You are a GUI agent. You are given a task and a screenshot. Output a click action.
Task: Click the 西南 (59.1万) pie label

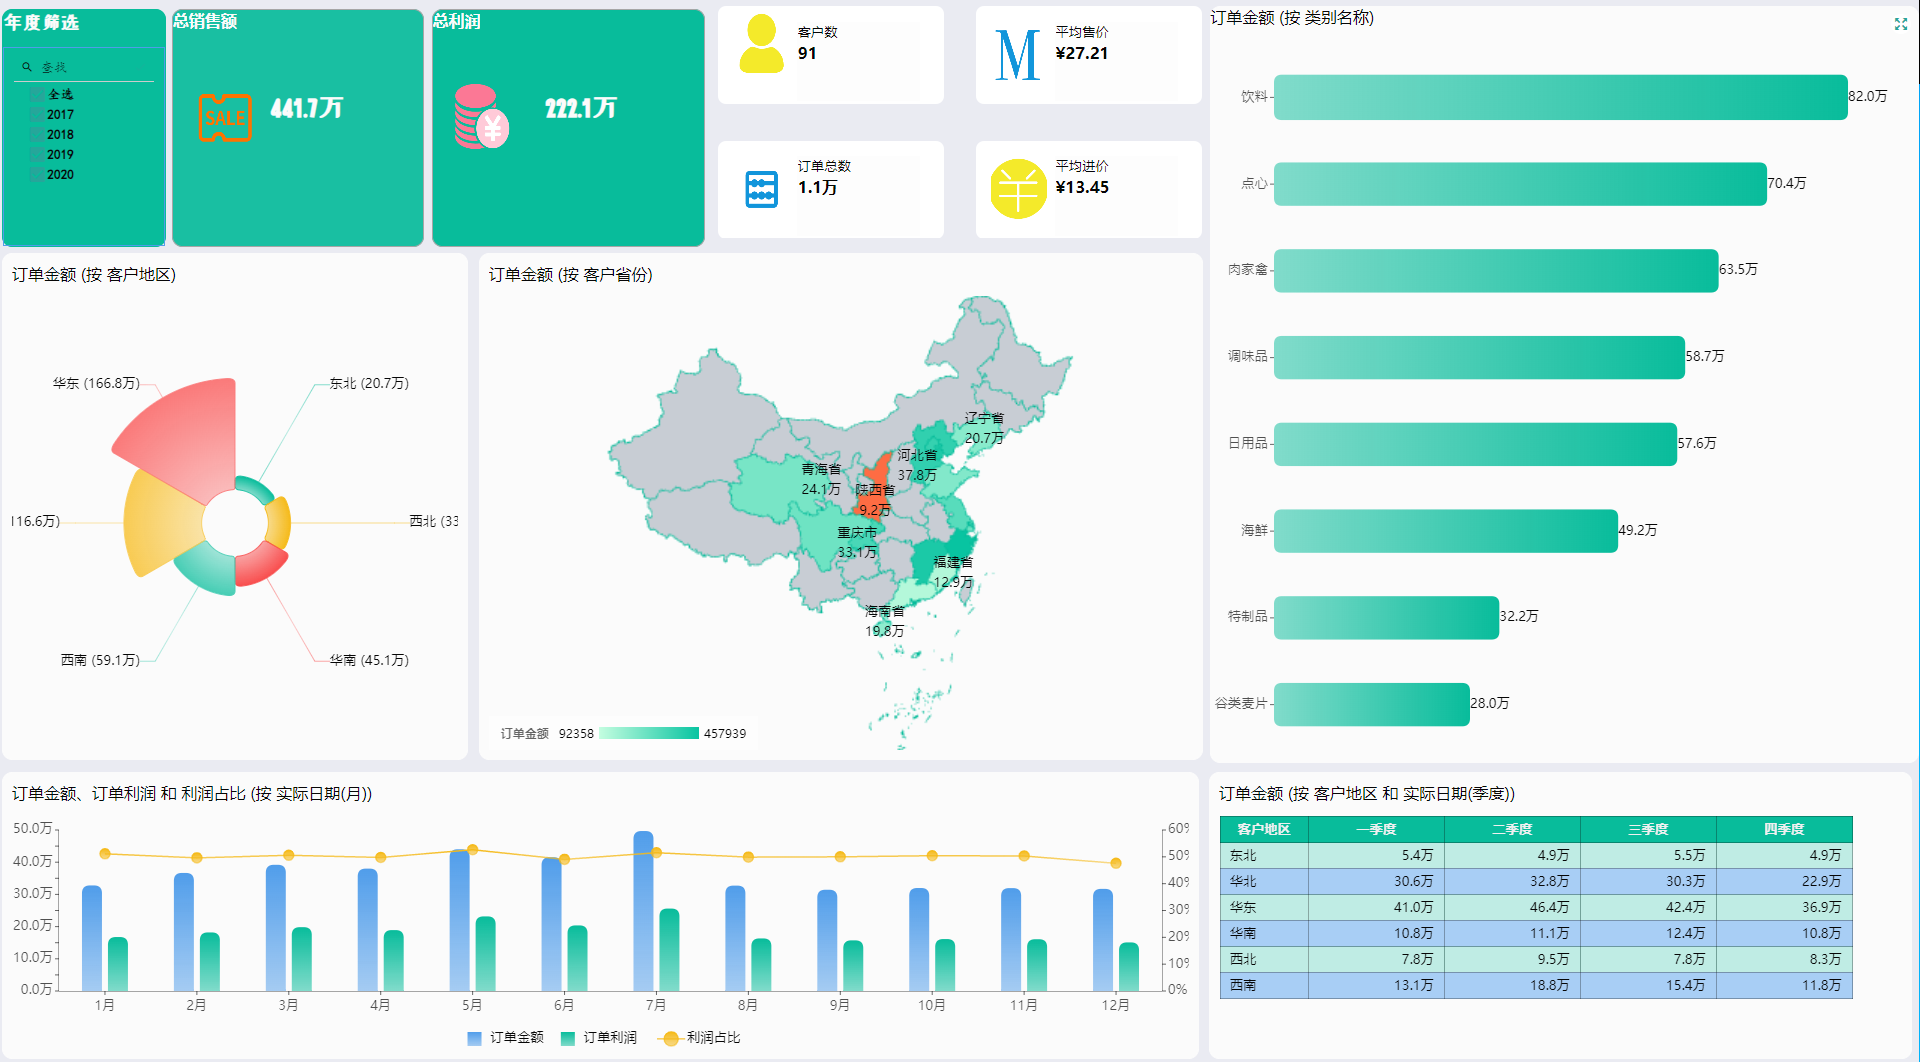100,660
